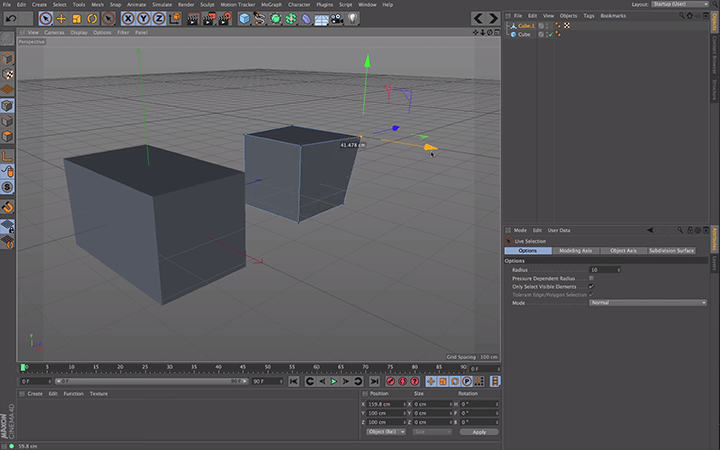Screen dimensions: 720x450
Task: Open Edit Render Settings icon
Action: tap(225, 19)
